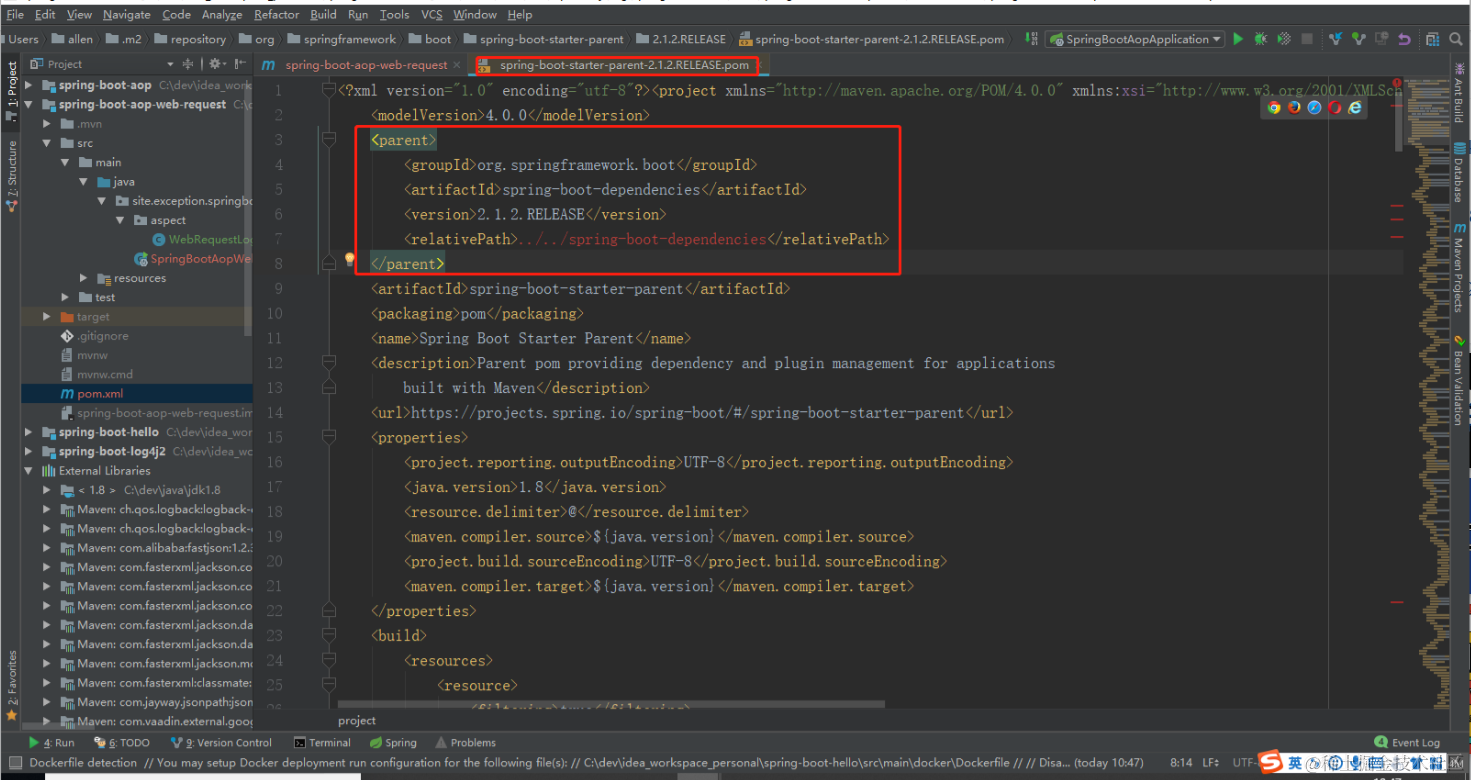Collapse External Libraries node

[29, 471]
